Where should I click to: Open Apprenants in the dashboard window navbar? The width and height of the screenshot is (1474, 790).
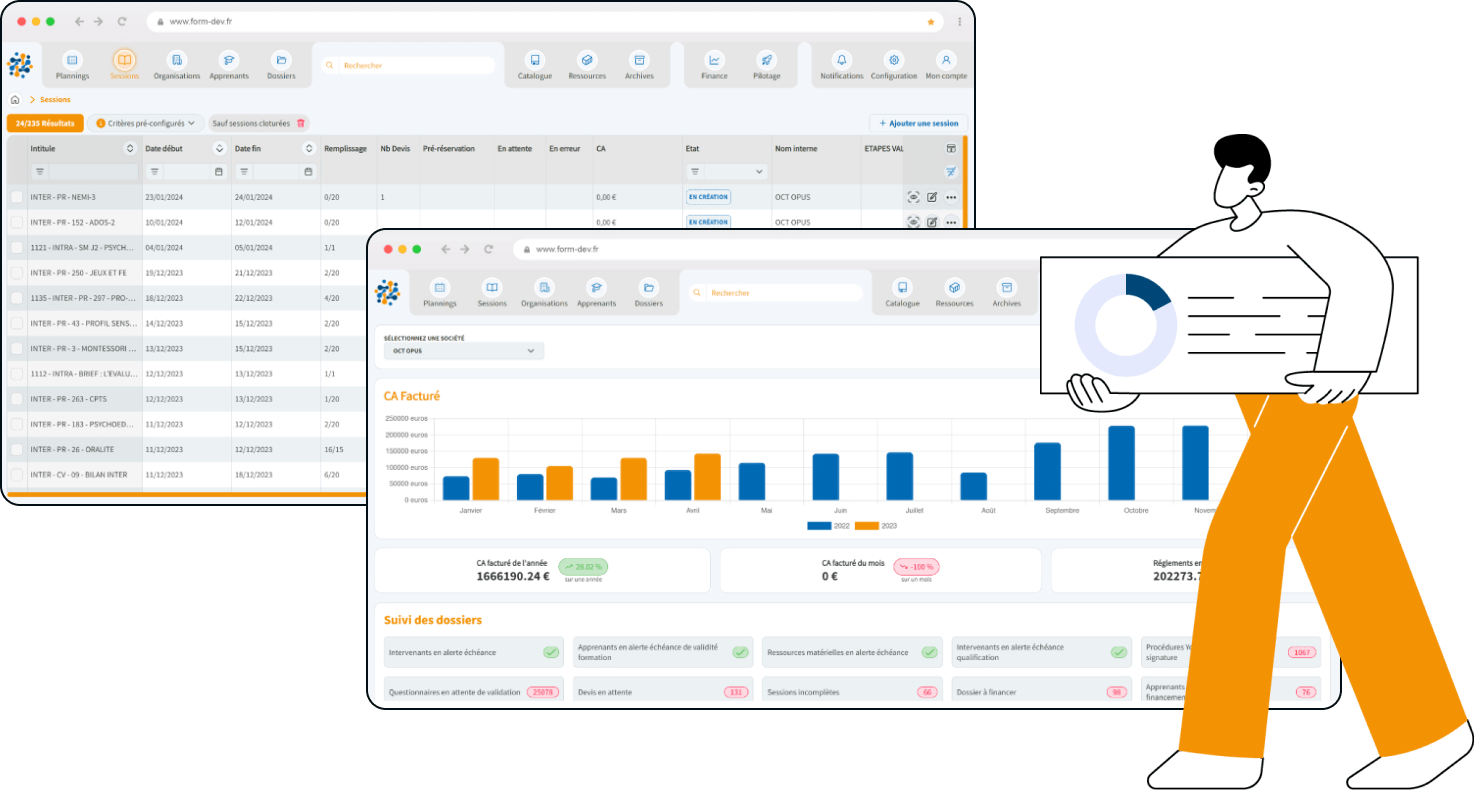click(x=597, y=293)
